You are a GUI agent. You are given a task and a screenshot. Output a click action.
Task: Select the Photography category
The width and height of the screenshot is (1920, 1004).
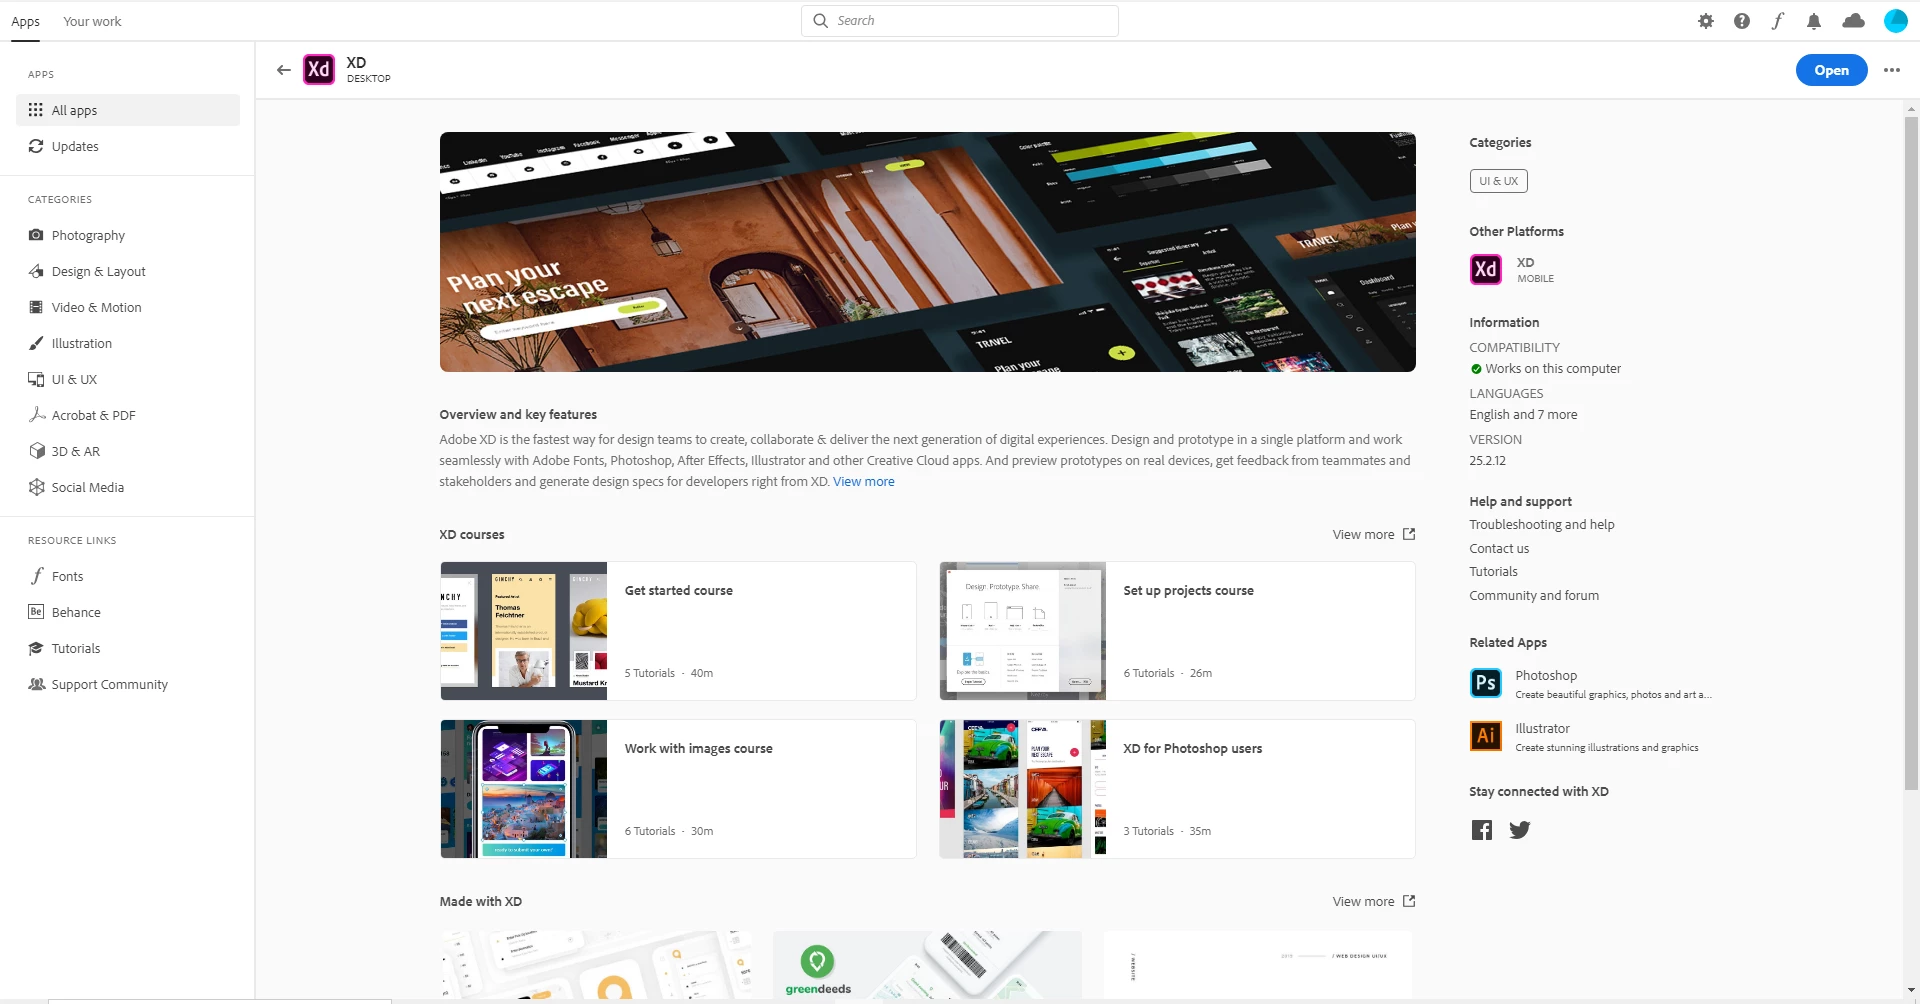(x=128, y=235)
